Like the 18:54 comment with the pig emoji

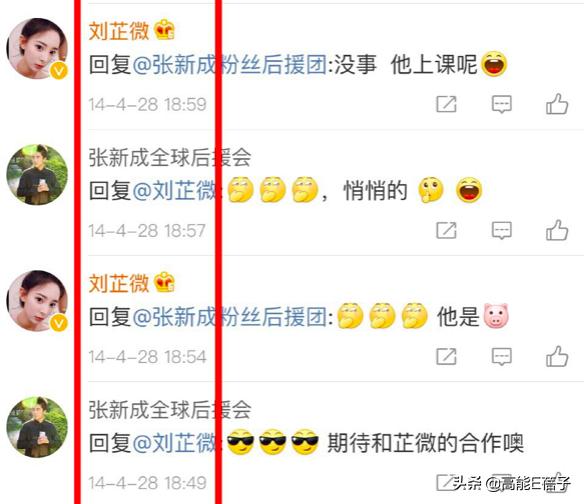click(x=557, y=356)
